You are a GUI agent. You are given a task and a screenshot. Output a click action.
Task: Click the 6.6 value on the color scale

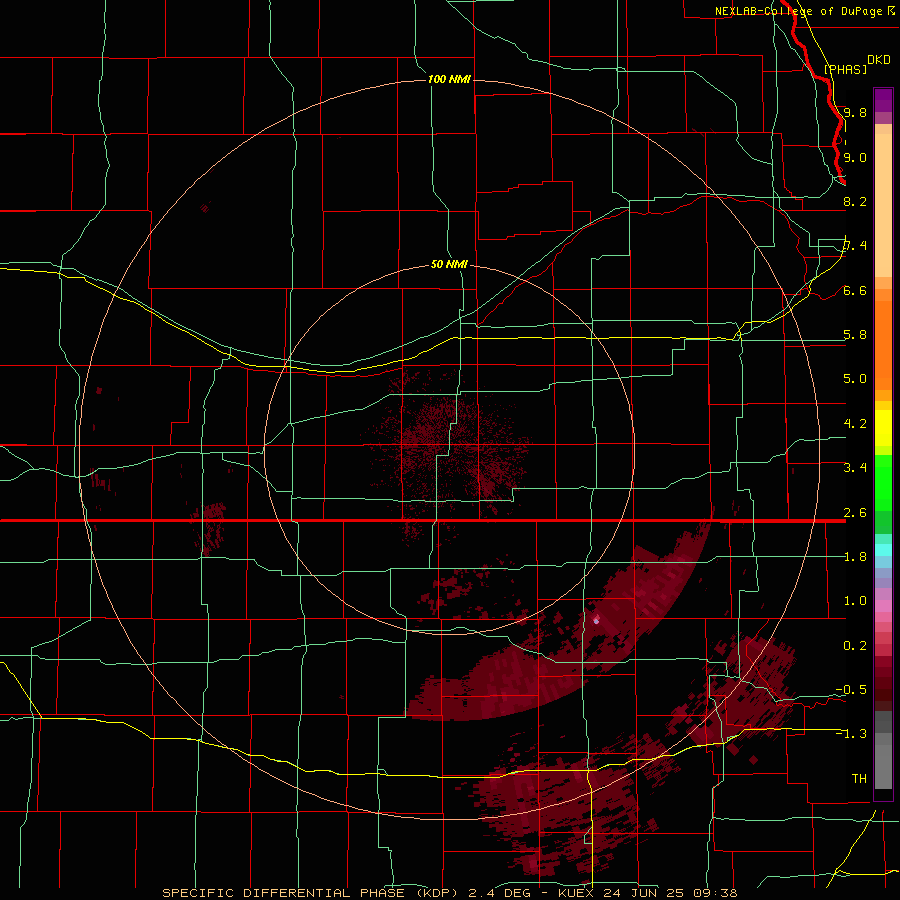[855, 290]
